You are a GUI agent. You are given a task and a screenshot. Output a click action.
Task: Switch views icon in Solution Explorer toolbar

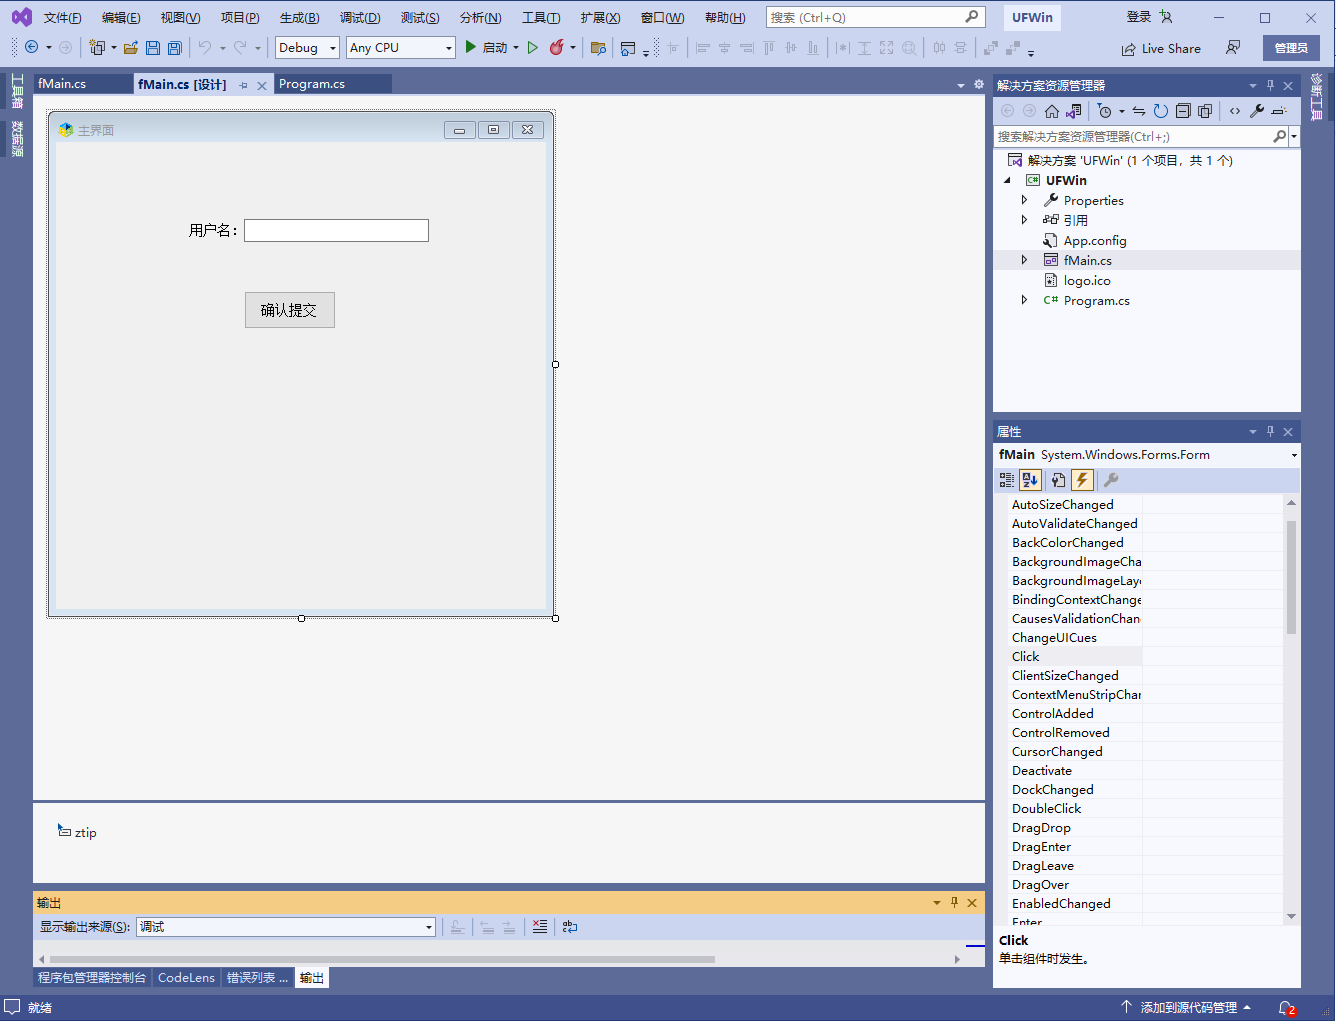(x=1073, y=111)
